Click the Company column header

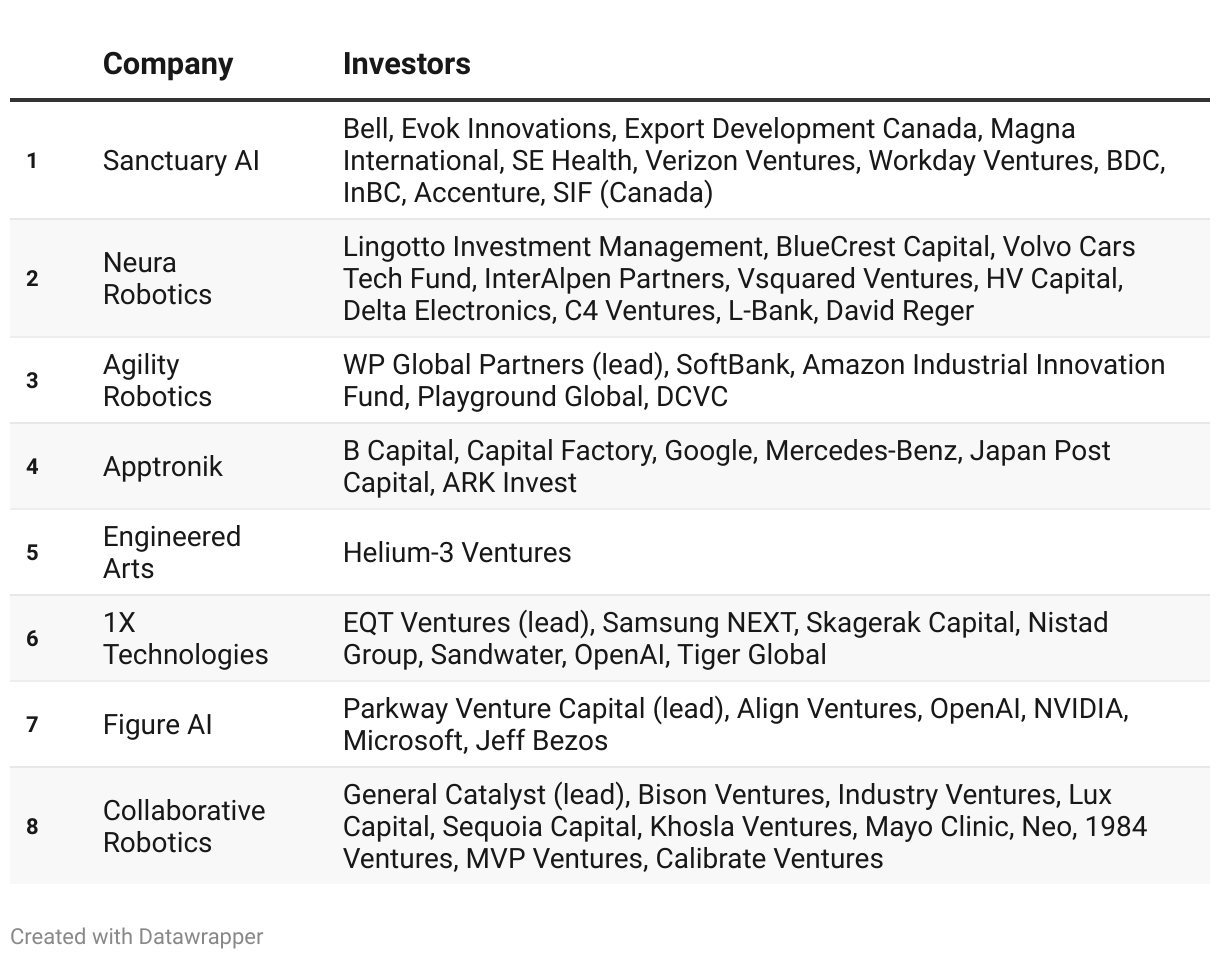tap(168, 64)
